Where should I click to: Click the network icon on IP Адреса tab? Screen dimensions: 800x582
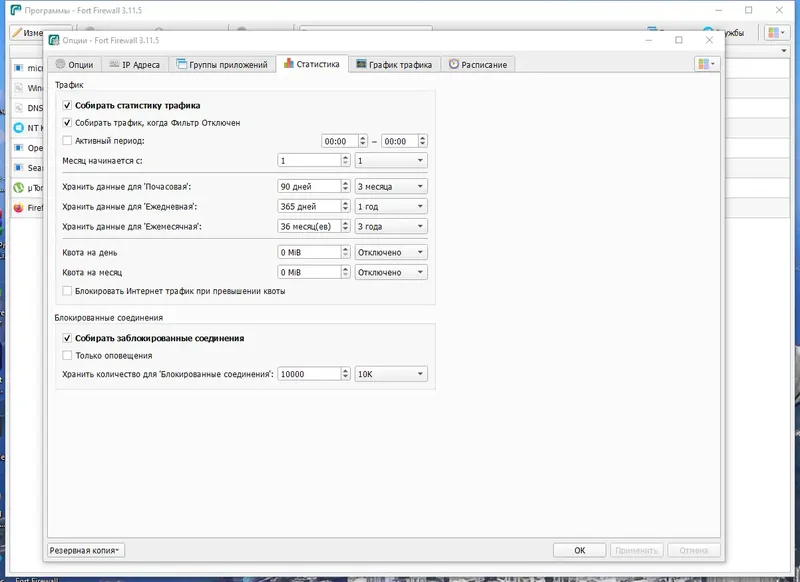(114, 64)
